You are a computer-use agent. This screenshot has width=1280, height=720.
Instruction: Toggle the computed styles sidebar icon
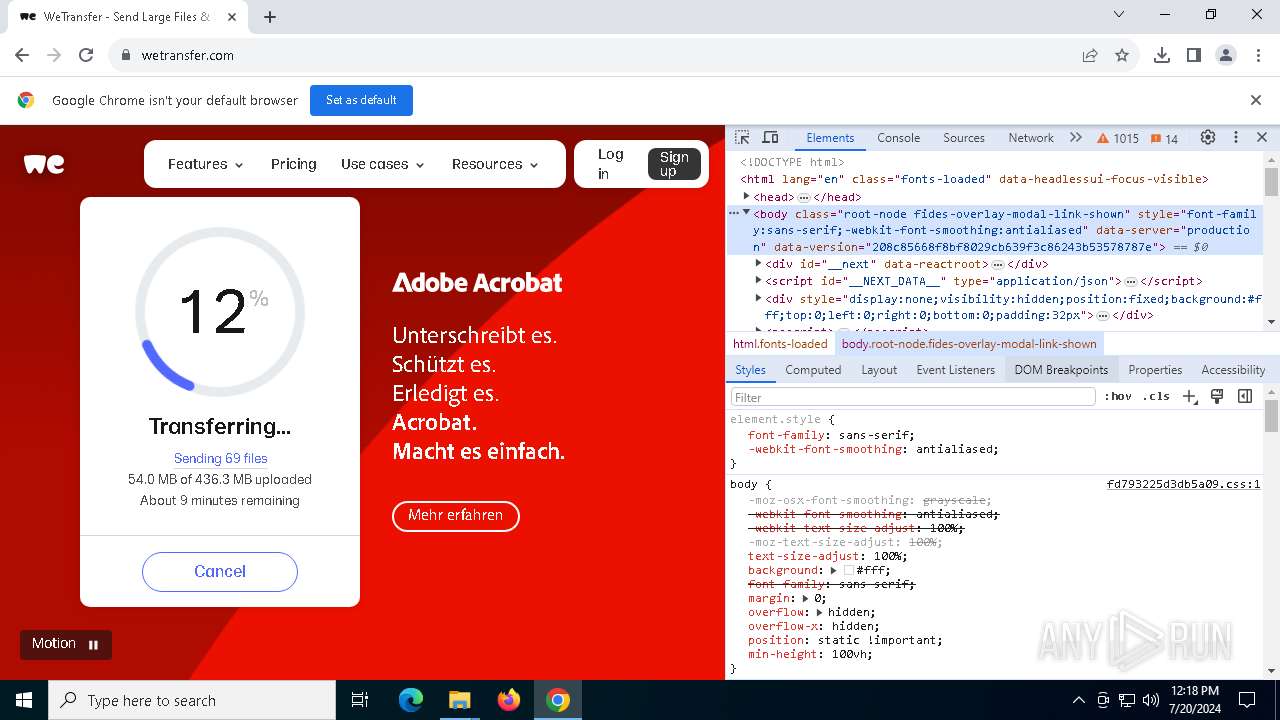point(1245,397)
